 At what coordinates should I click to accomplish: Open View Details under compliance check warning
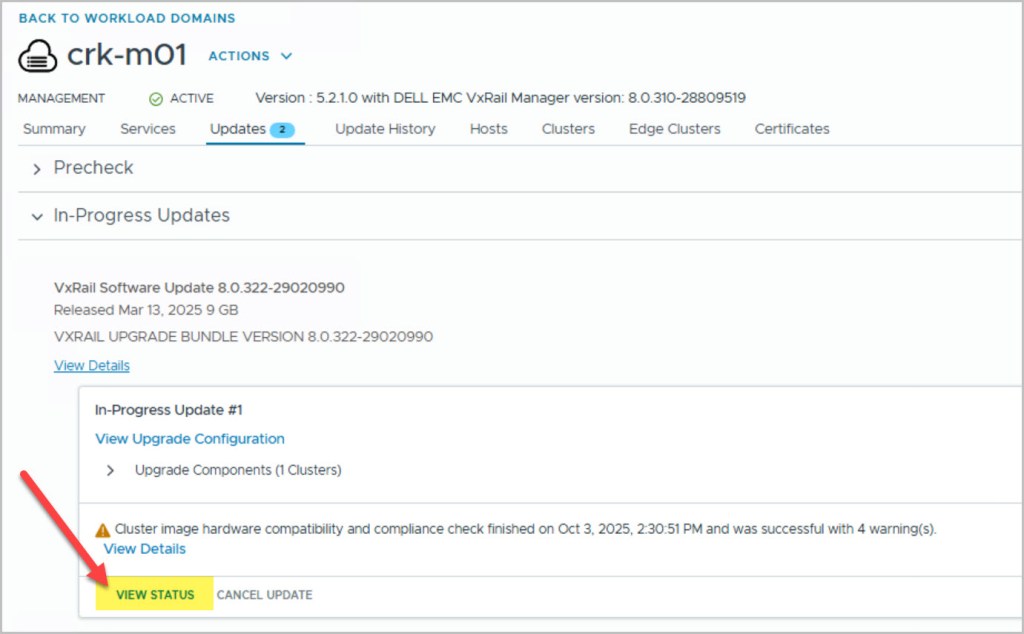point(144,549)
